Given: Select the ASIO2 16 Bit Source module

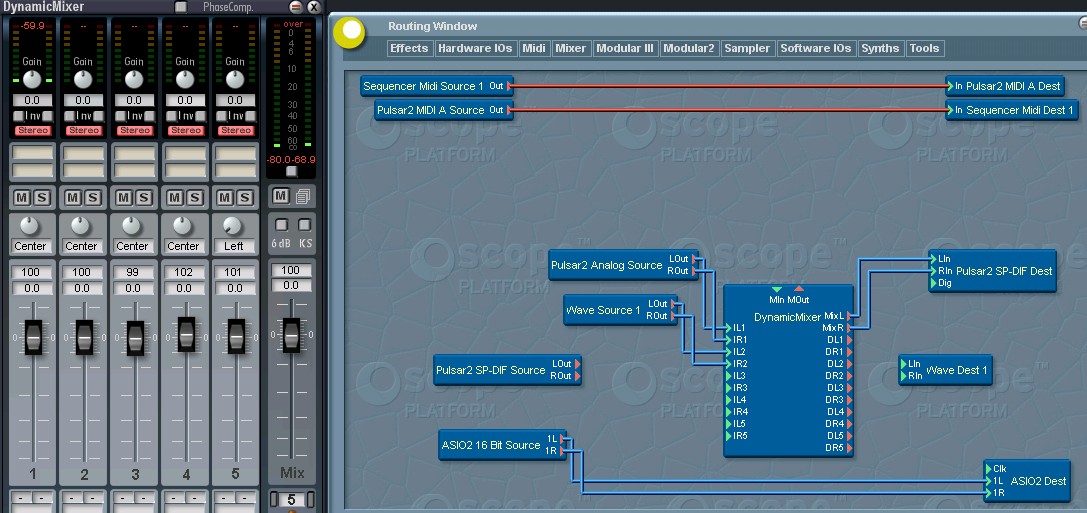Looking at the screenshot, I should 503,445.
